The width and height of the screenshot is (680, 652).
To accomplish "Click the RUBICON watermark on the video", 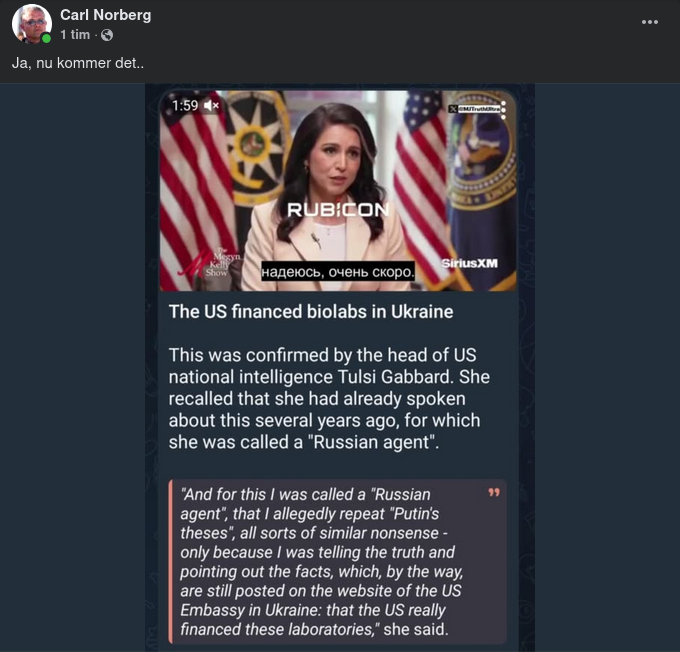I will pyautogui.click(x=337, y=210).
